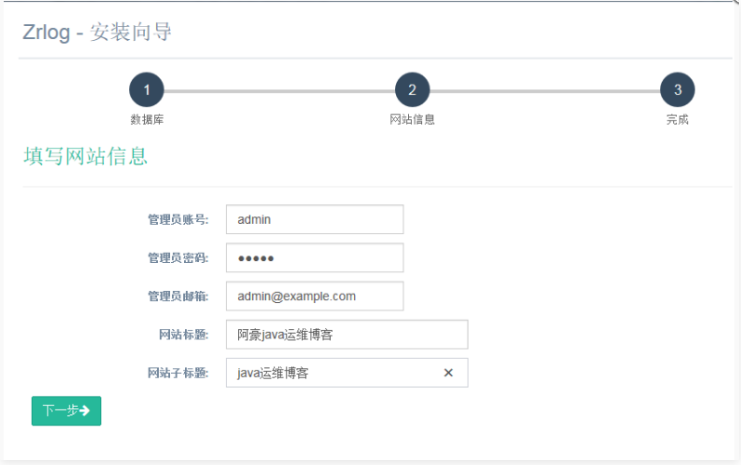Click into the 管理员密码 password field
This screenshot has height=465, width=741.
click(x=314, y=258)
